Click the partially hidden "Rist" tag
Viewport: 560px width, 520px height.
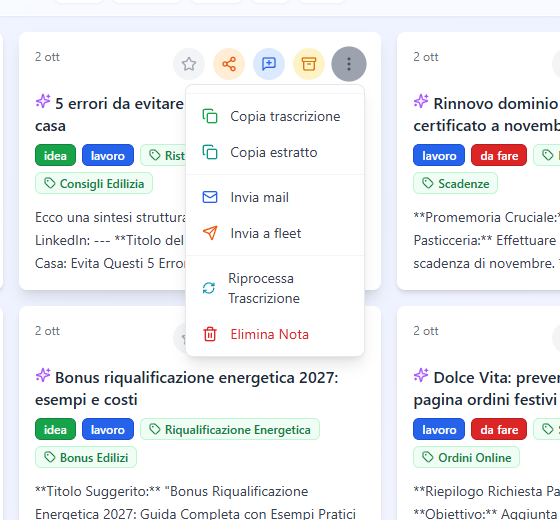pyautogui.click(x=163, y=155)
